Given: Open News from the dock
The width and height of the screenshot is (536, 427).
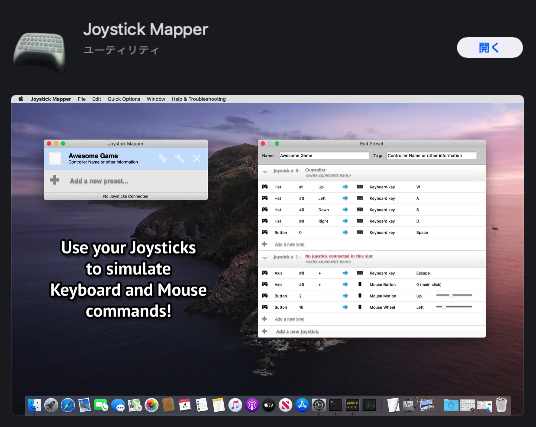Looking at the screenshot, I should [x=285, y=405].
